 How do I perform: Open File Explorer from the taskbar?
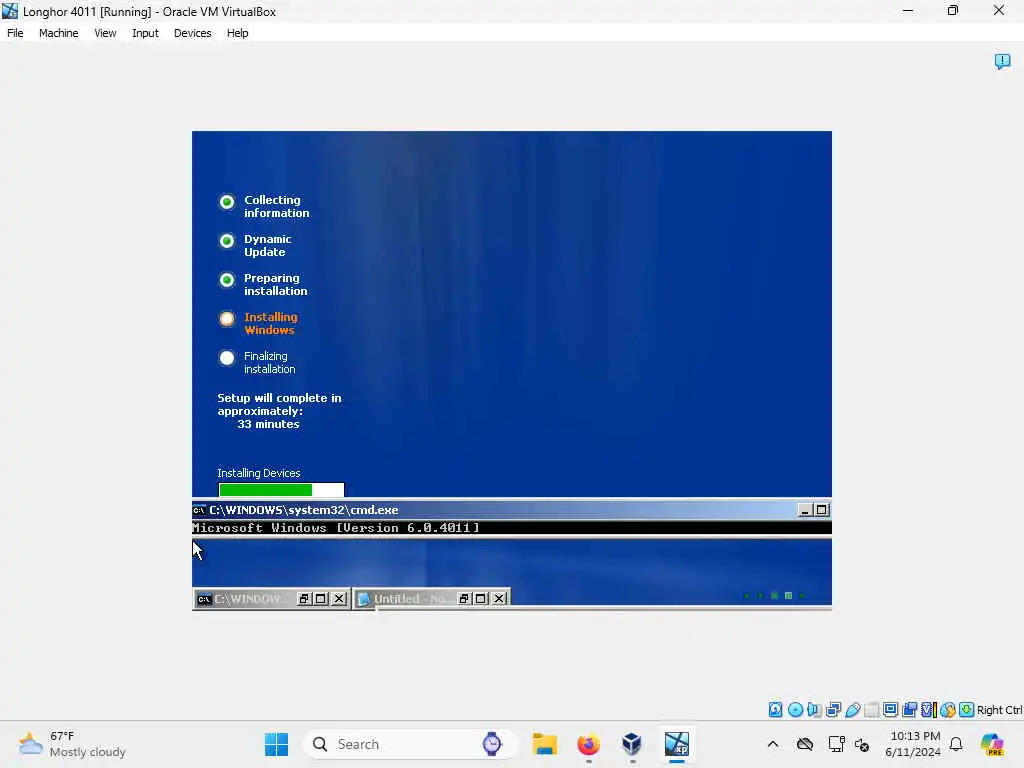pos(545,744)
